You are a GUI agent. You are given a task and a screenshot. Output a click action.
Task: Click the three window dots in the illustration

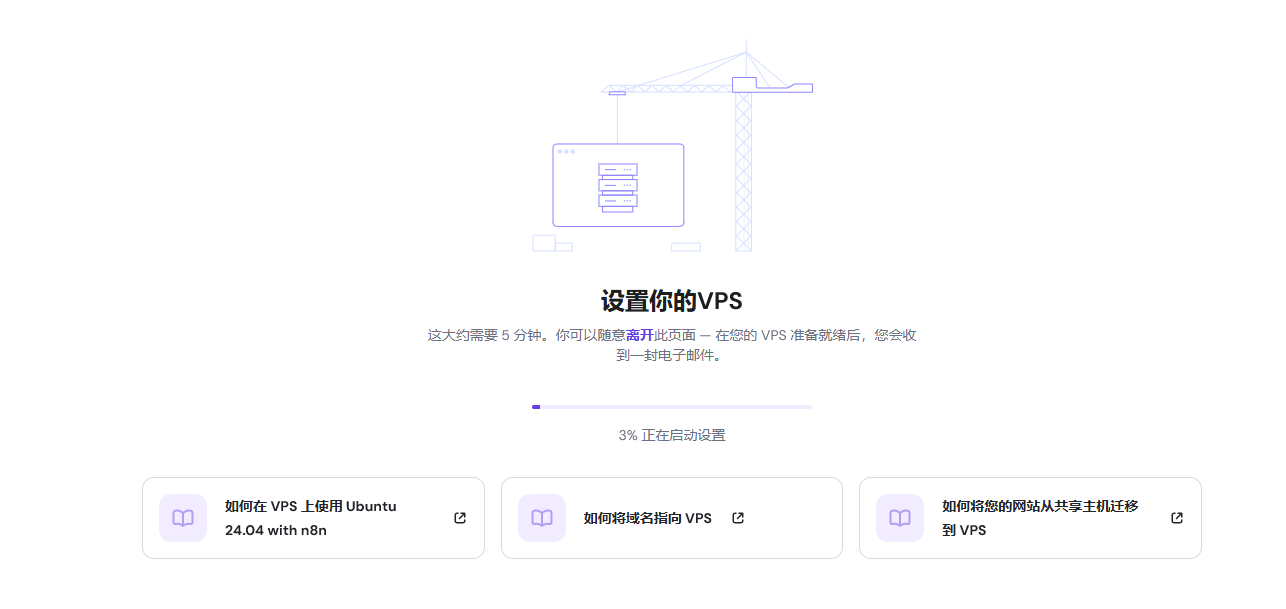[x=566, y=151]
